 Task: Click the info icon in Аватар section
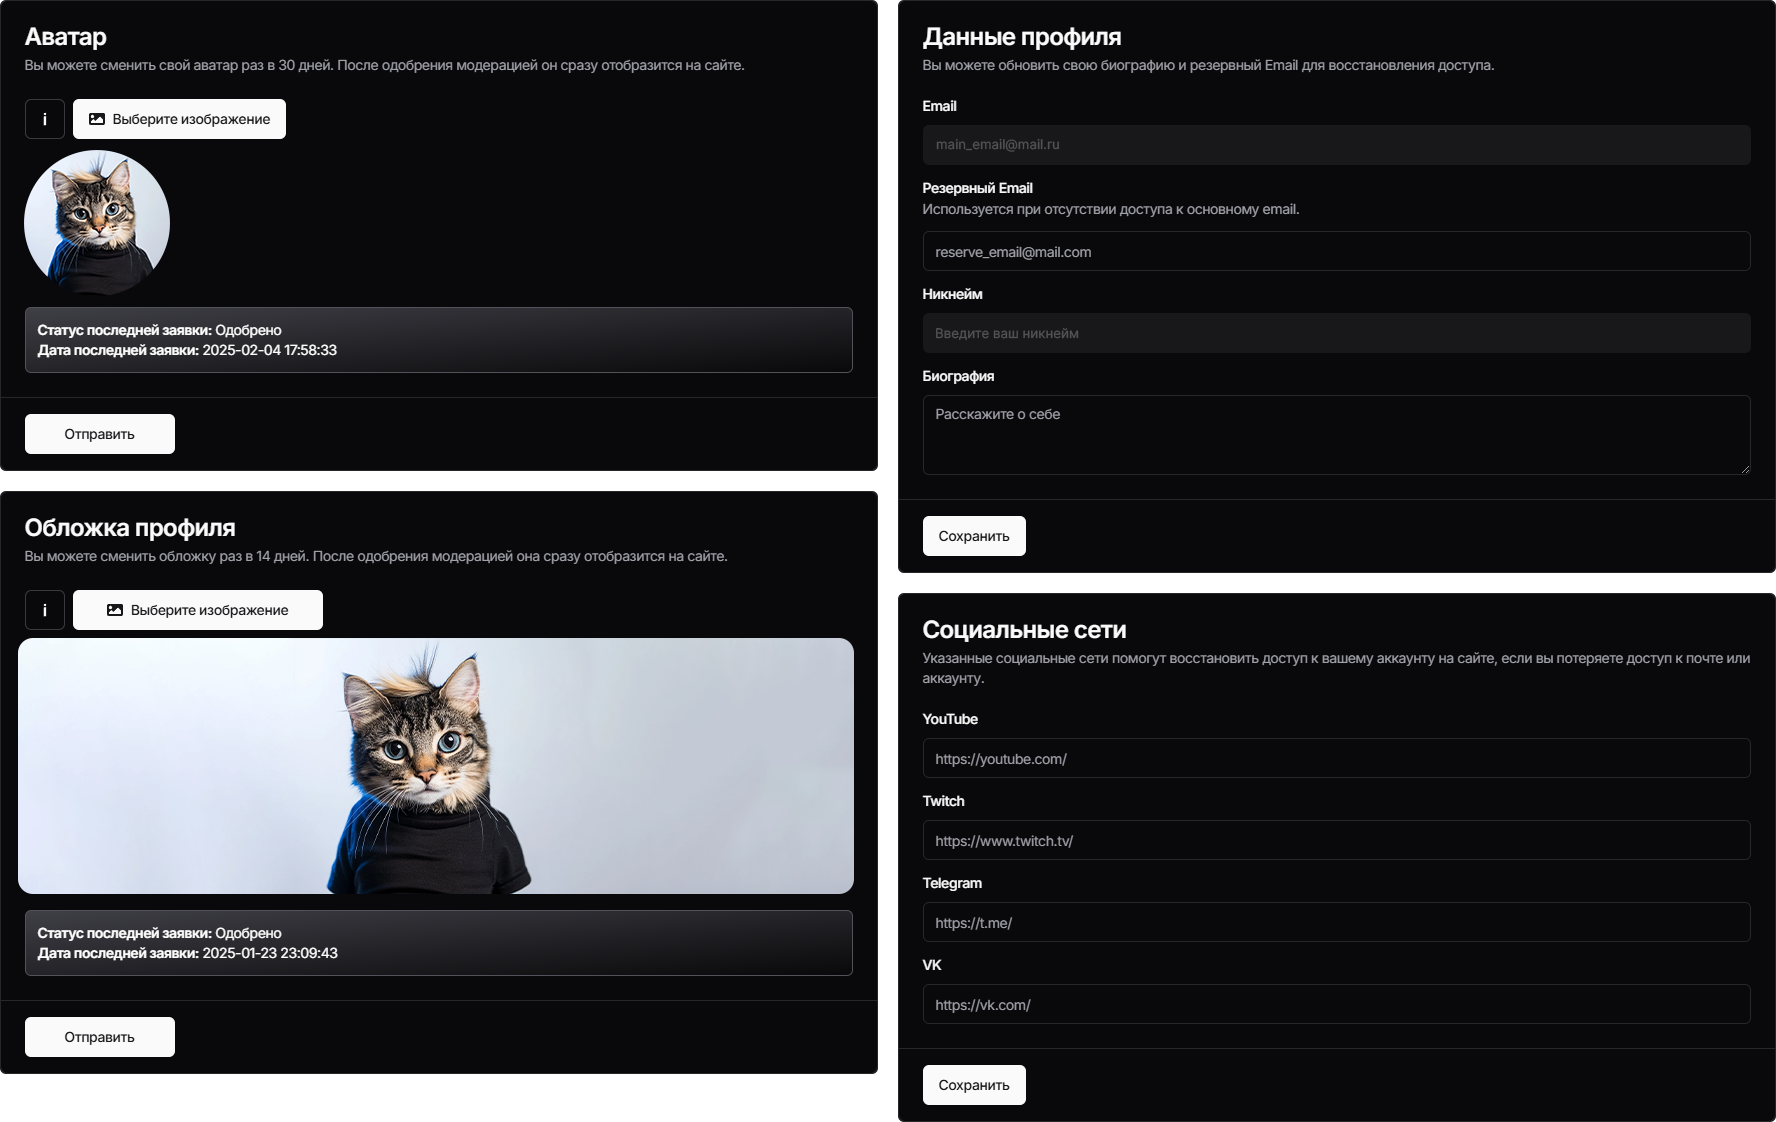[x=45, y=119]
